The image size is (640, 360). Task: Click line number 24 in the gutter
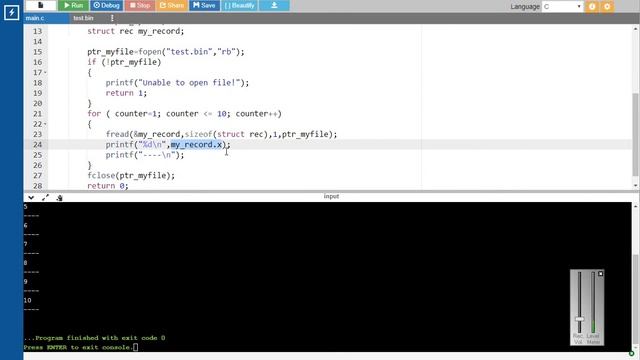click(x=38, y=144)
